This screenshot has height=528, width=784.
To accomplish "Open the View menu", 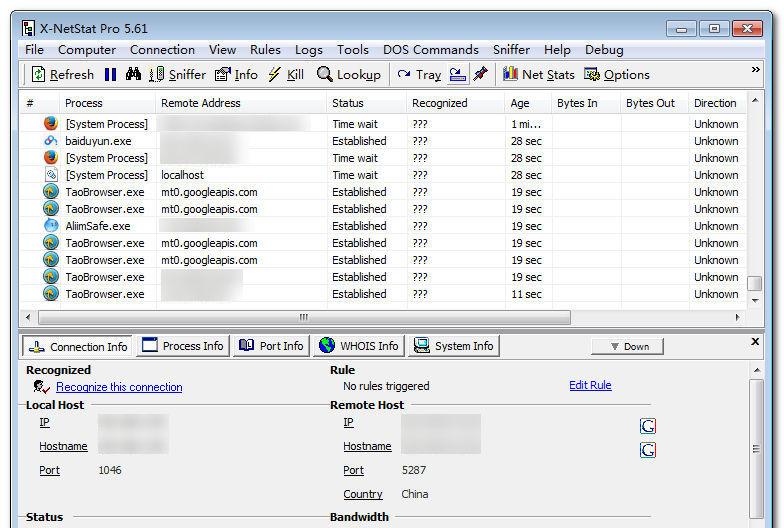I will 222,50.
